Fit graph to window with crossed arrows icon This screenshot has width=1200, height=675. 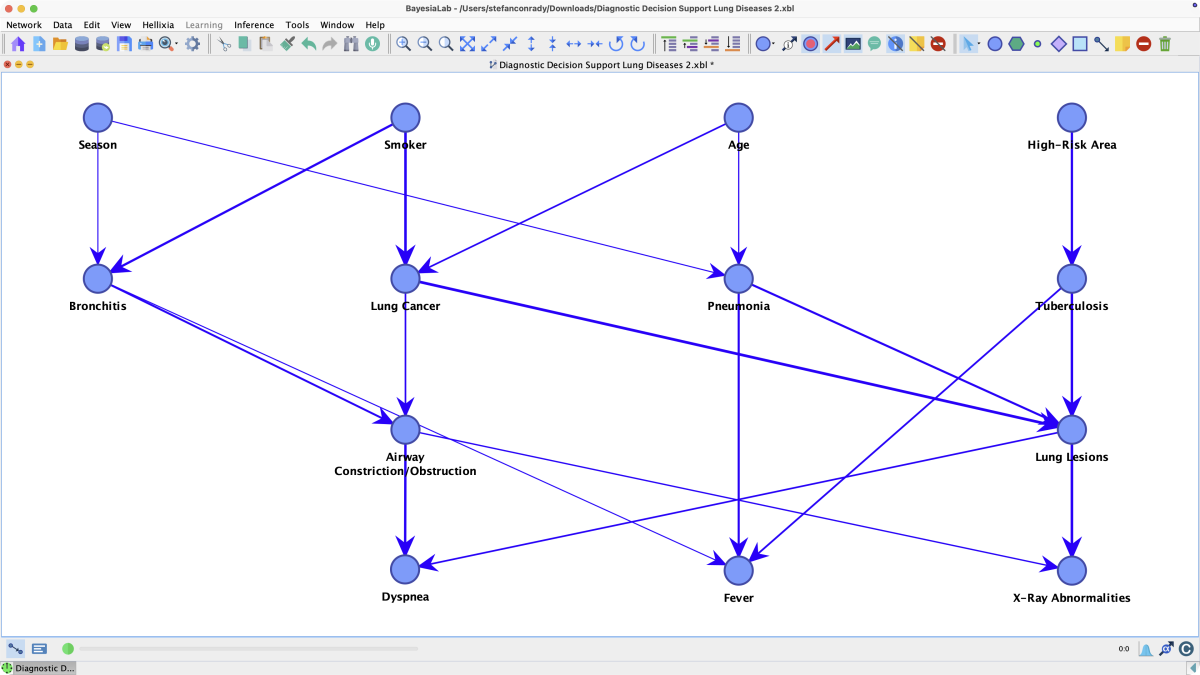pos(467,44)
